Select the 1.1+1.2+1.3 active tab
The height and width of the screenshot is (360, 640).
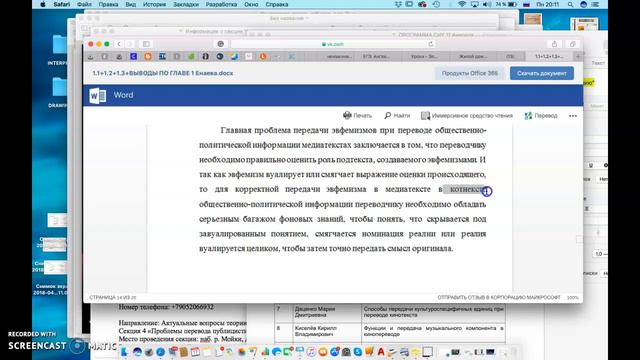tap(549, 56)
